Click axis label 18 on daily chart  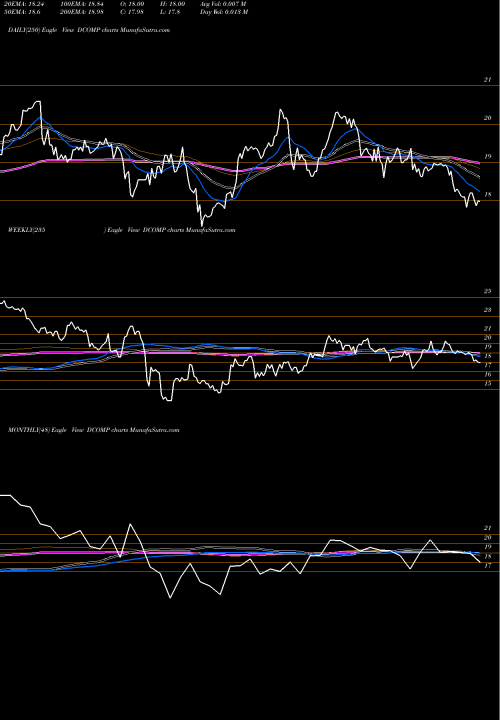click(x=488, y=195)
